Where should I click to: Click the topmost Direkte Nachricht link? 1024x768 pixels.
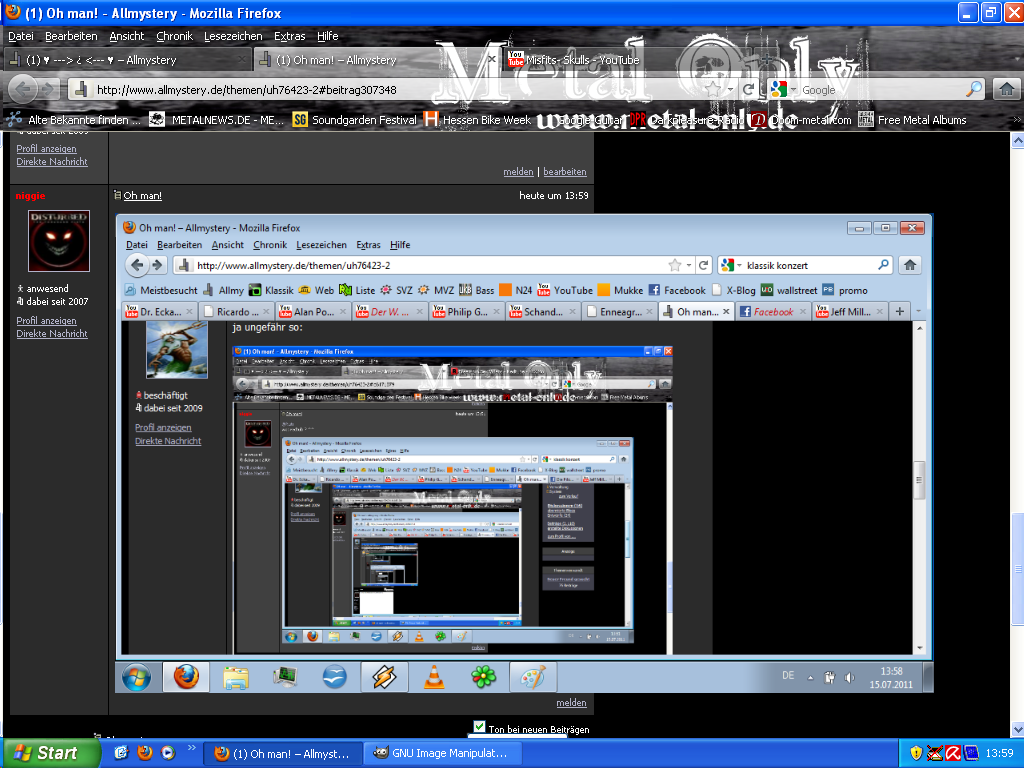click(x=52, y=161)
